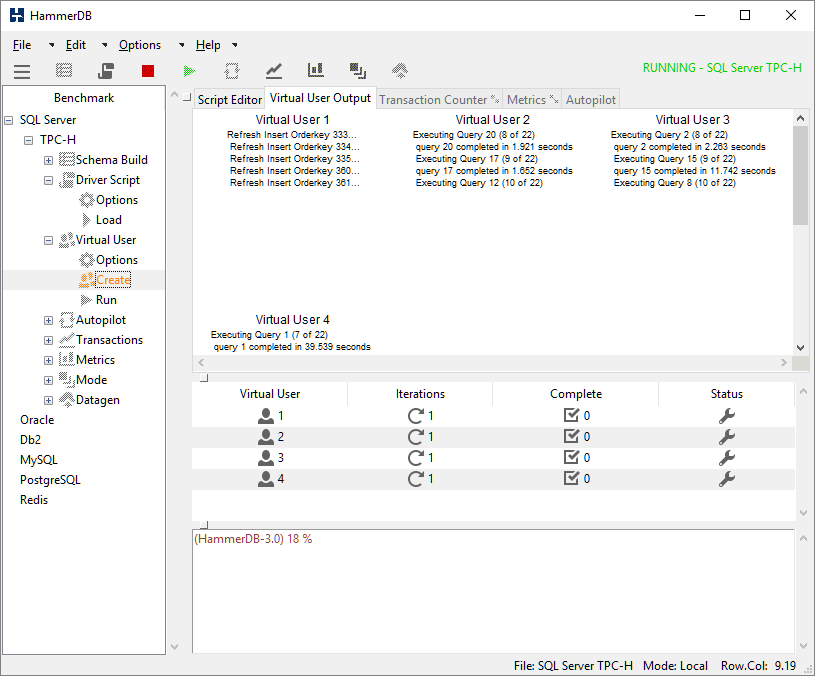Click the Iterations column header
The width and height of the screenshot is (815, 676).
[x=420, y=394]
